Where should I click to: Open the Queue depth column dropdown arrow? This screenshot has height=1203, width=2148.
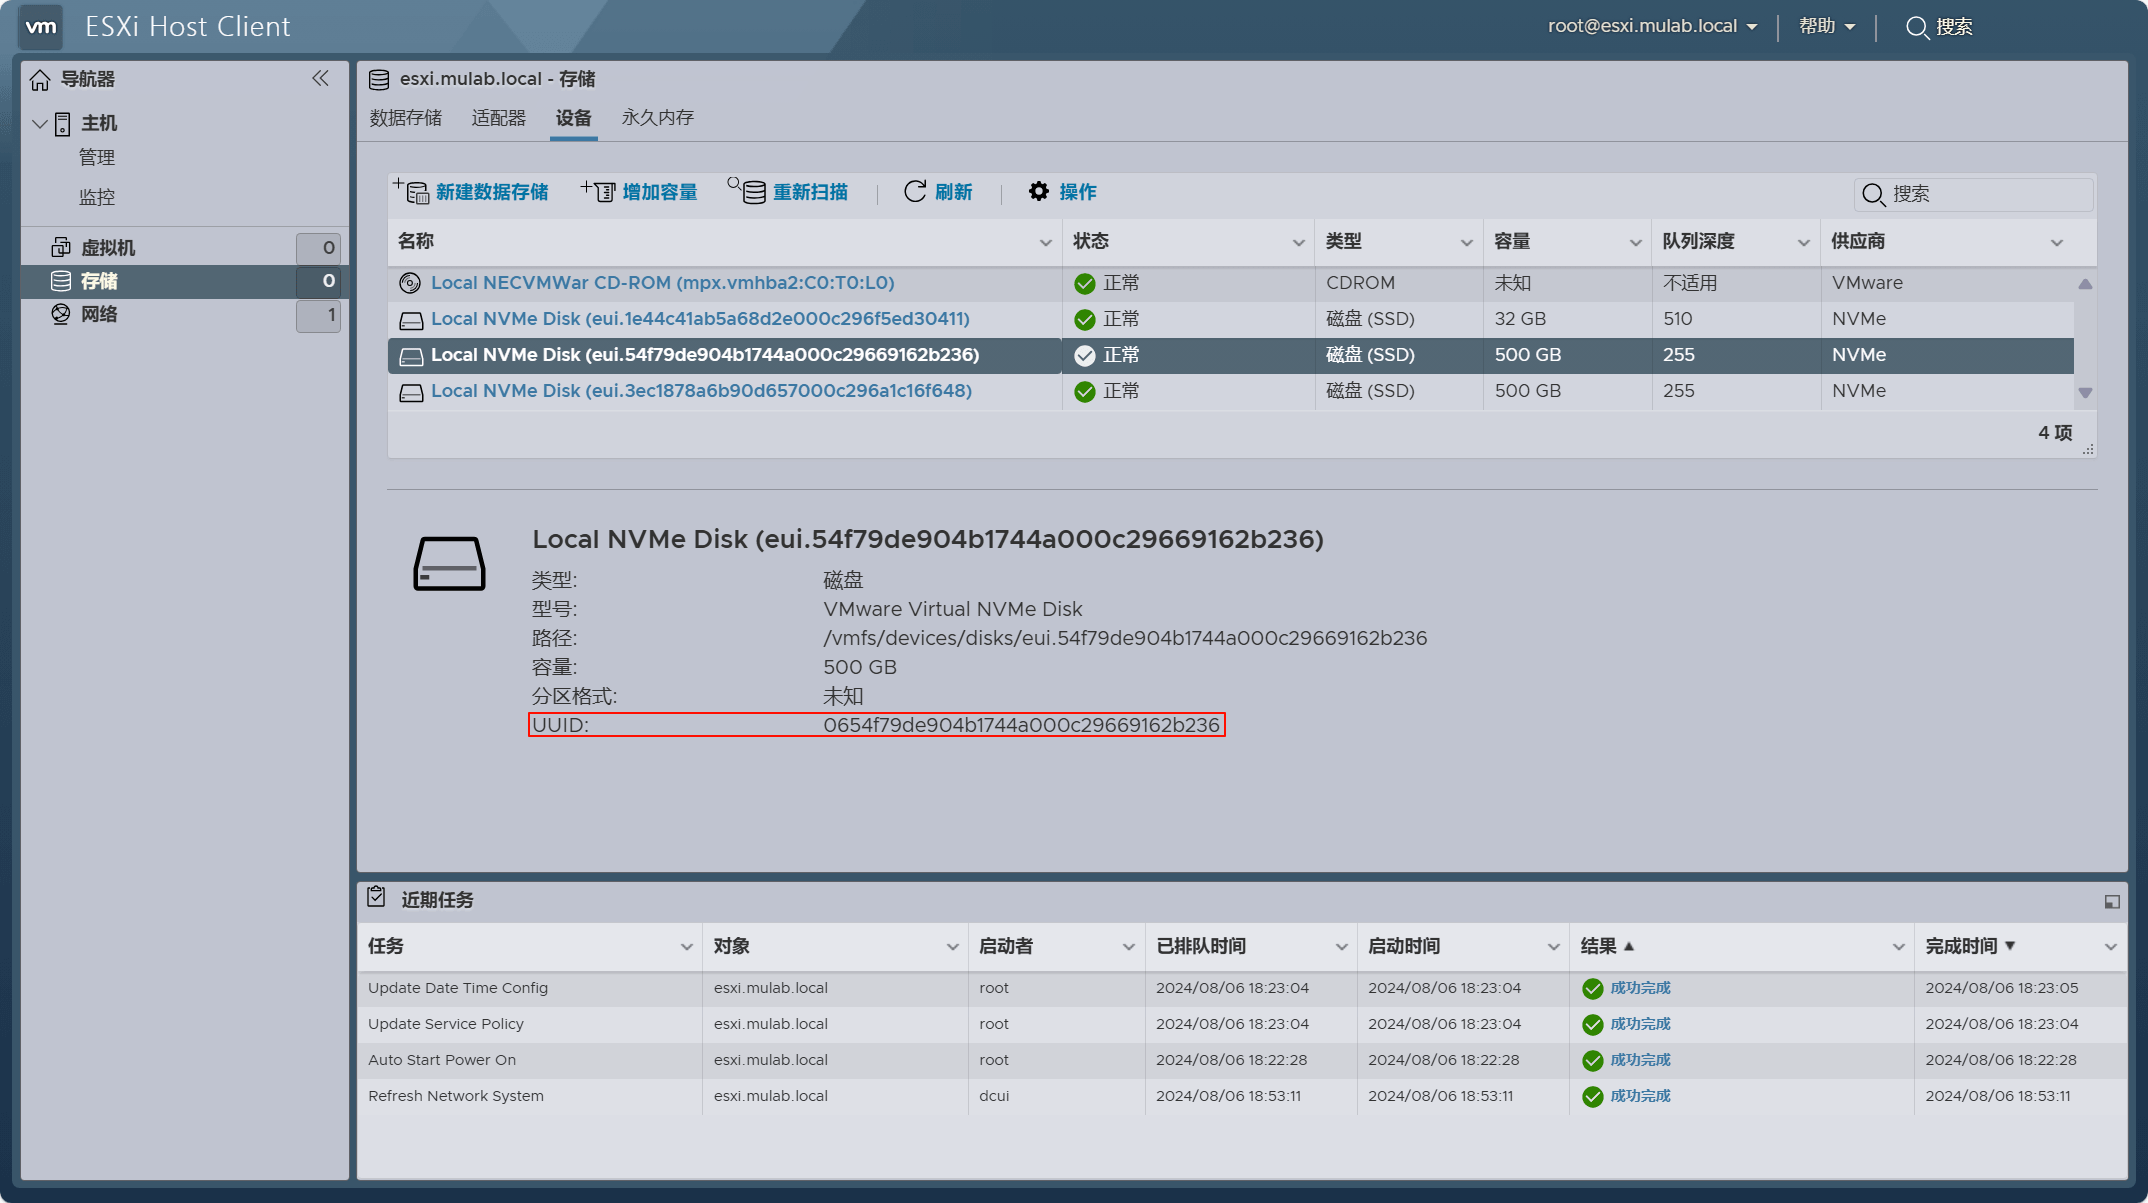pyautogui.click(x=1803, y=243)
